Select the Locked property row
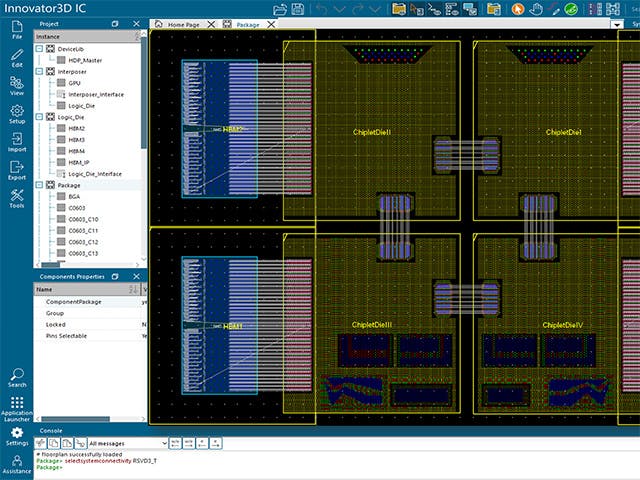640x480 pixels. (x=90, y=324)
